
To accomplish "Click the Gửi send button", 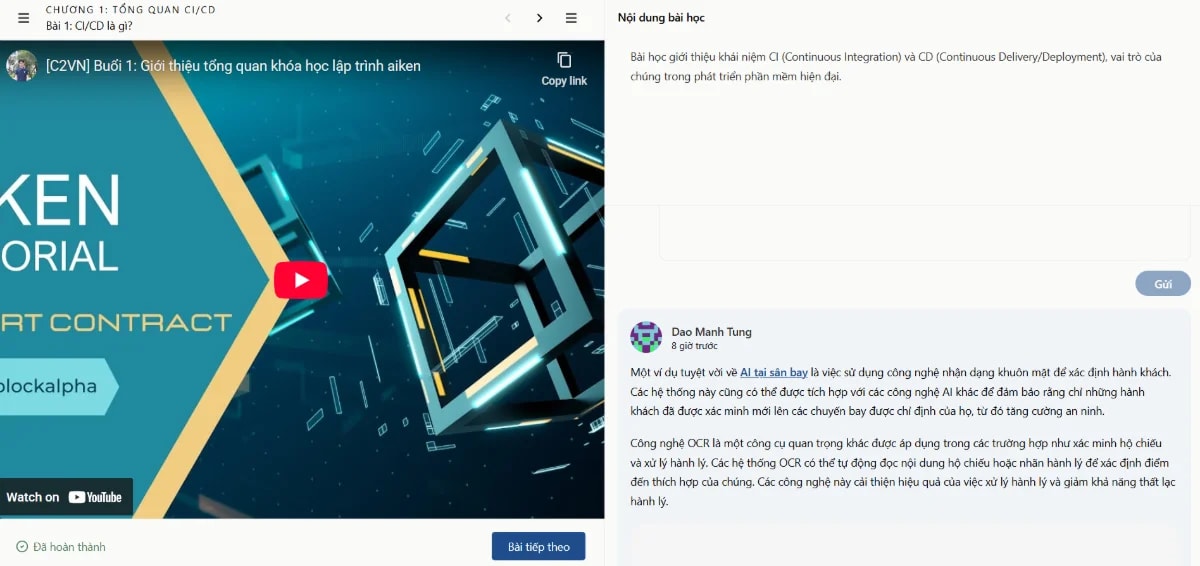I will [1163, 284].
